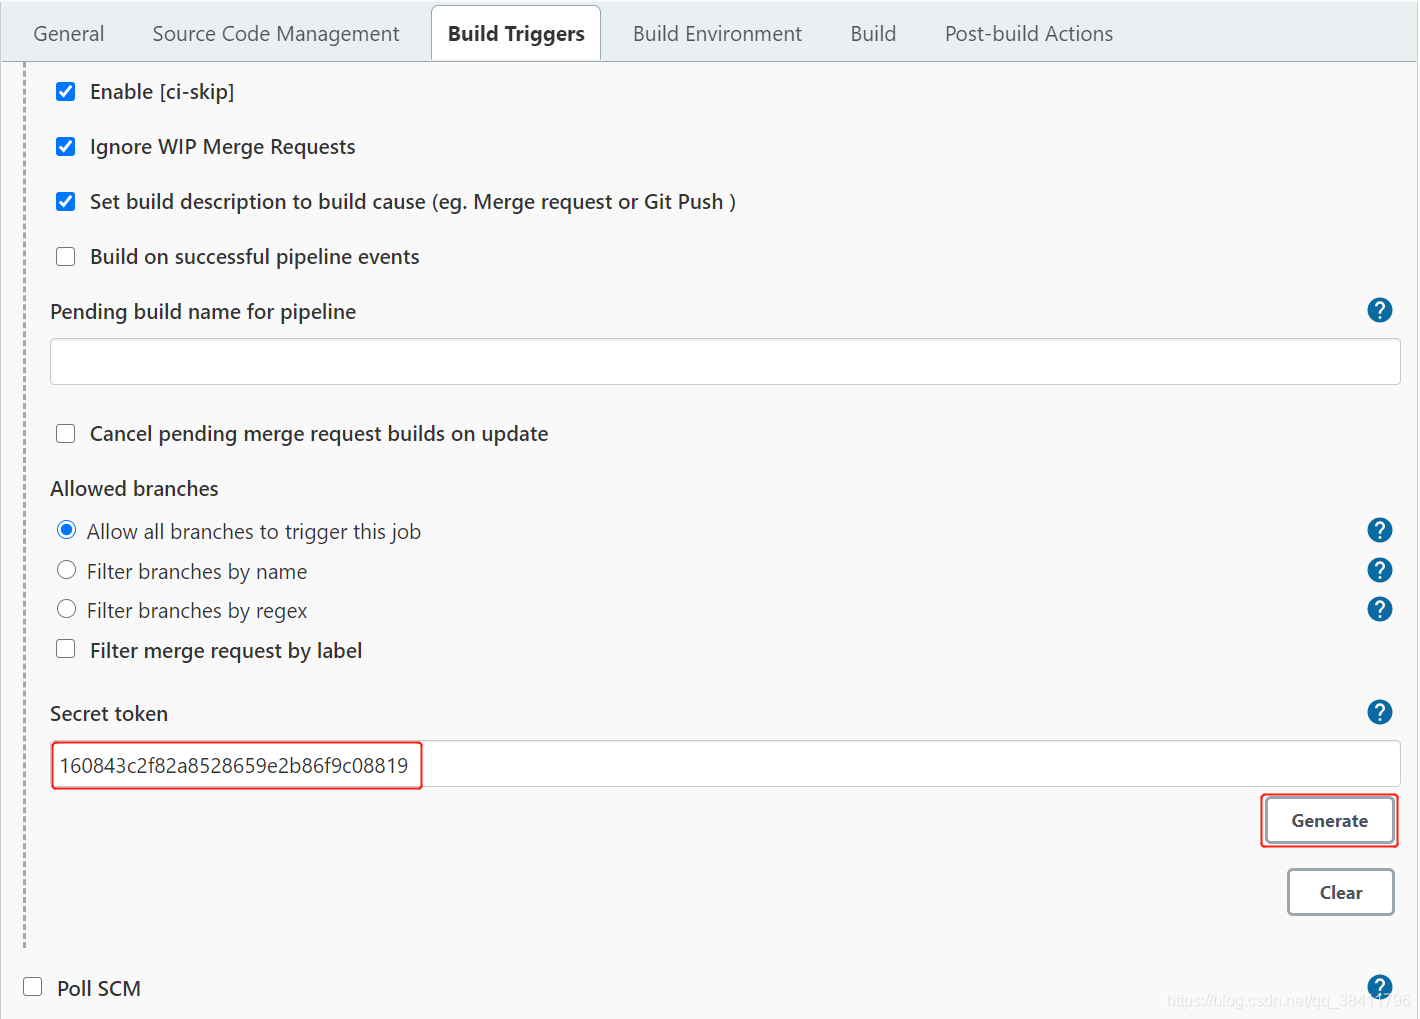
Task: Click the Pending build name text field
Action: [x=724, y=362]
